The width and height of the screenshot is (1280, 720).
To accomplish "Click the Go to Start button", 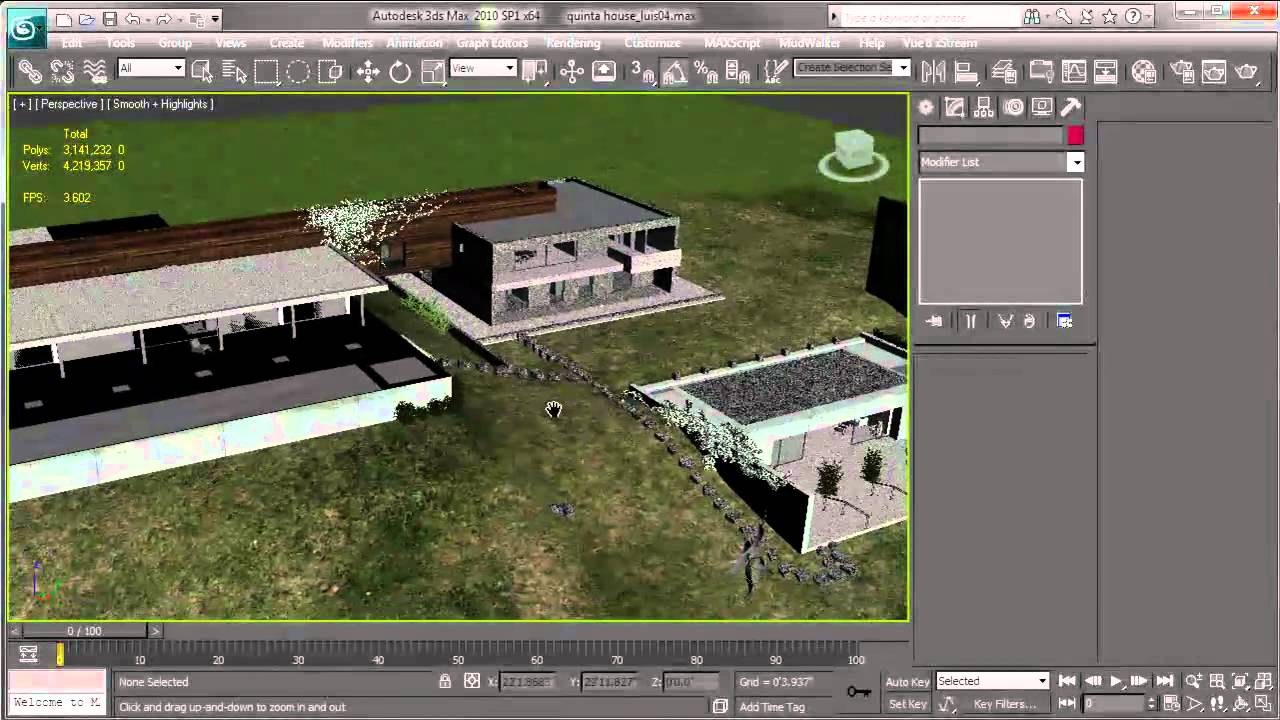I will (x=1067, y=681).
